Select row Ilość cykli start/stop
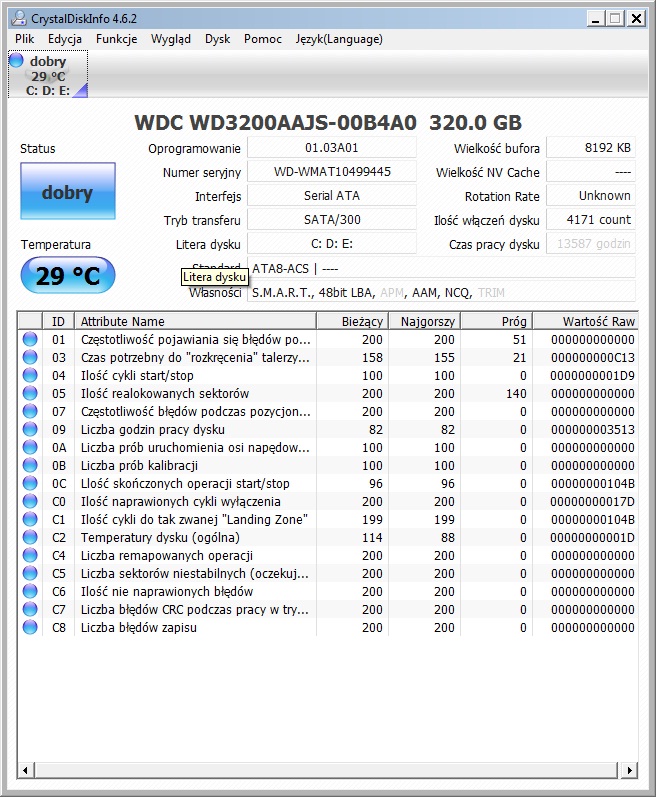Viewport: 656px width, 797px height. point(328,375)
